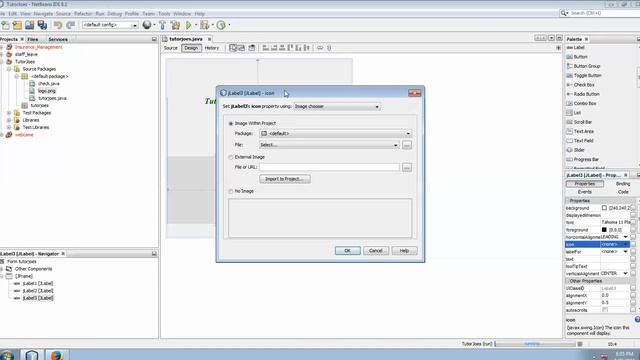Click Cancel in icon dialog
Screen dimensions: 640x360
[376, 251]
